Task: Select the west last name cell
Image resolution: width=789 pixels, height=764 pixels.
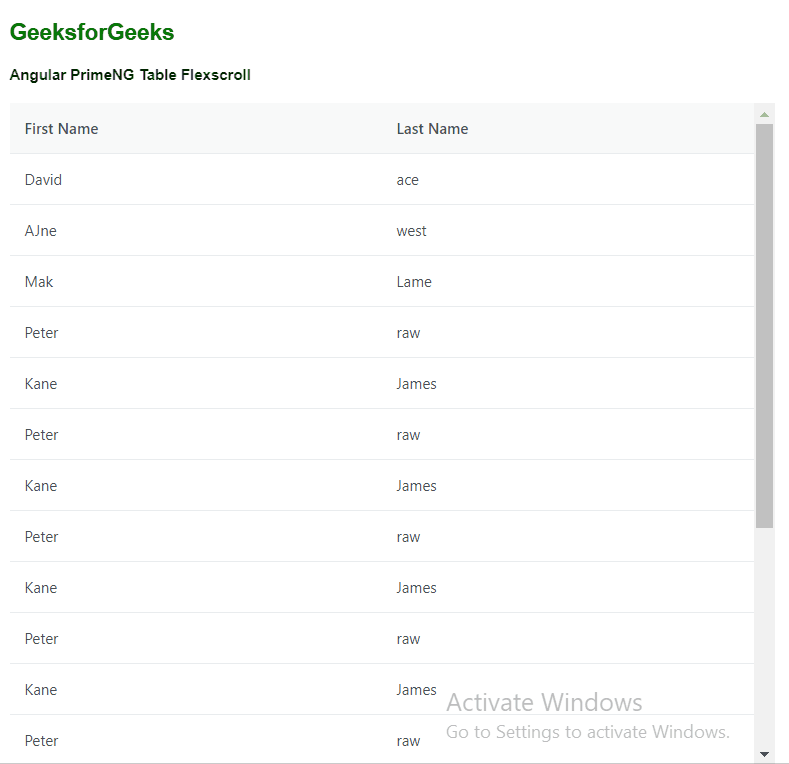Action: [411, 231]
